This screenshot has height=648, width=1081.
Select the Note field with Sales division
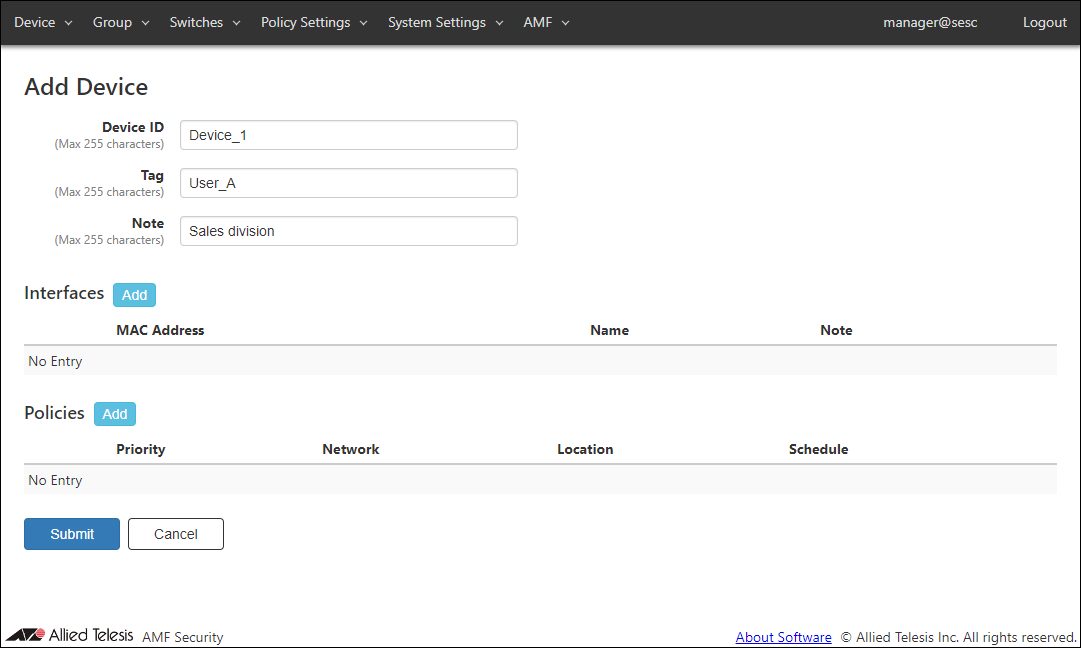click(348, 231)
